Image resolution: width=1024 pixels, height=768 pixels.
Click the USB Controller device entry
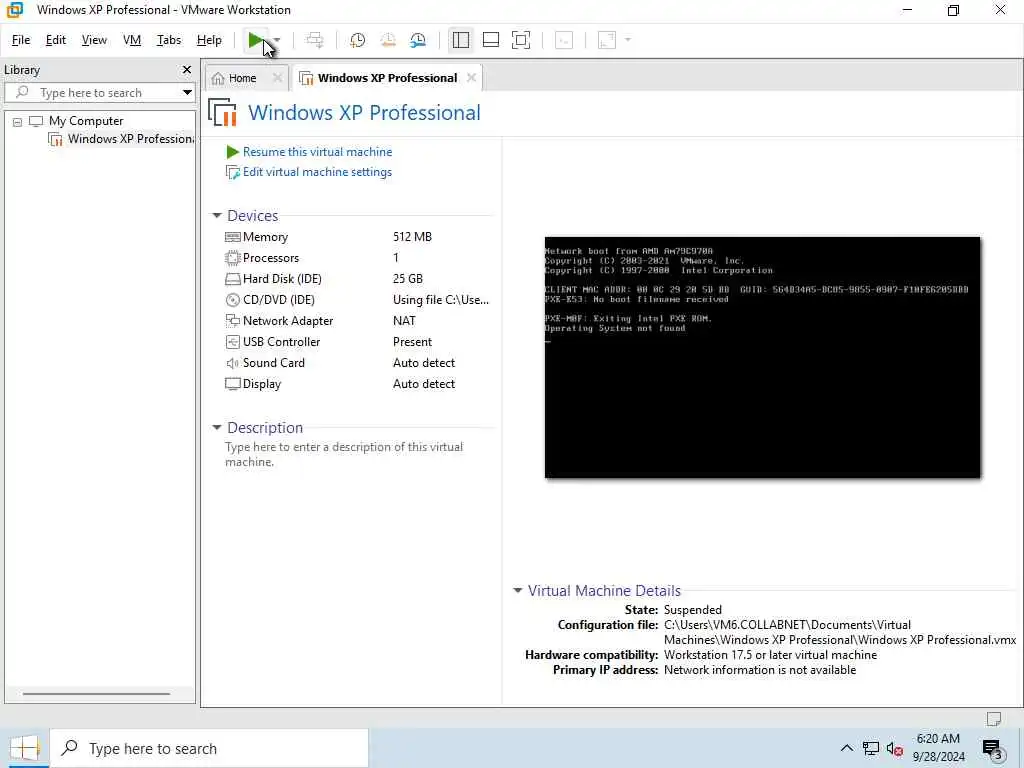coord(281,342)
